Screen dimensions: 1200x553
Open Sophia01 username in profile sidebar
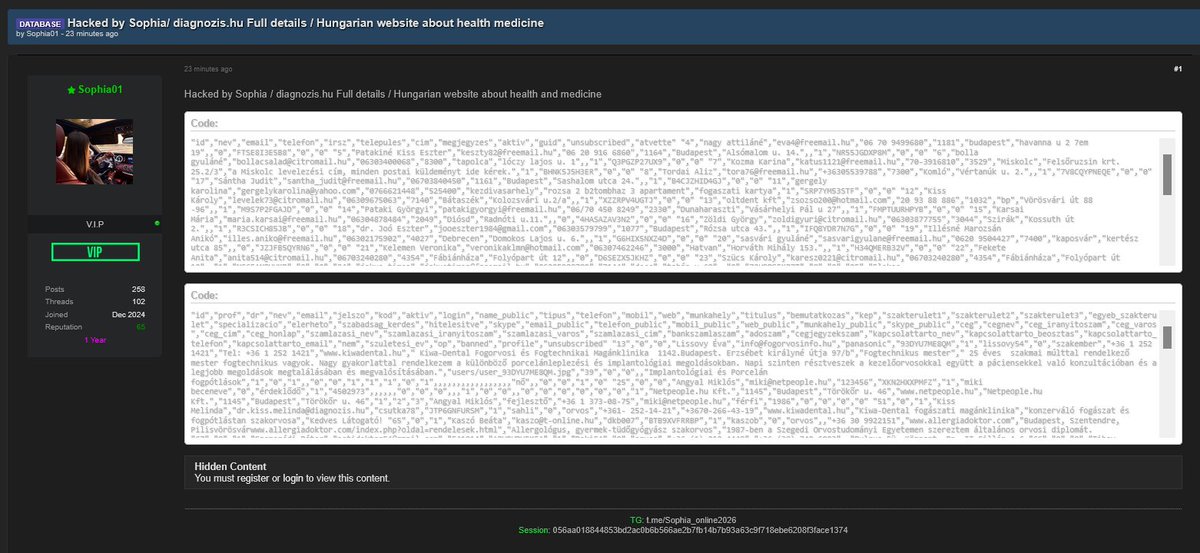101,90
